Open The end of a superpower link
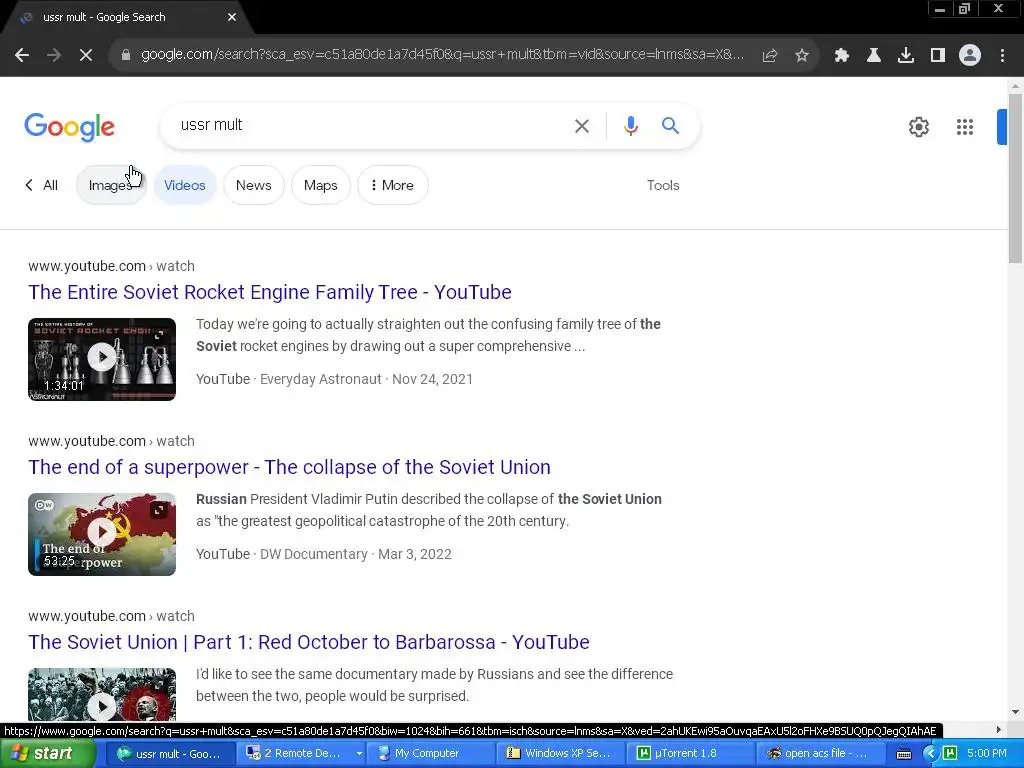Viewport: 1024px width, 768px height. [289, 467]
